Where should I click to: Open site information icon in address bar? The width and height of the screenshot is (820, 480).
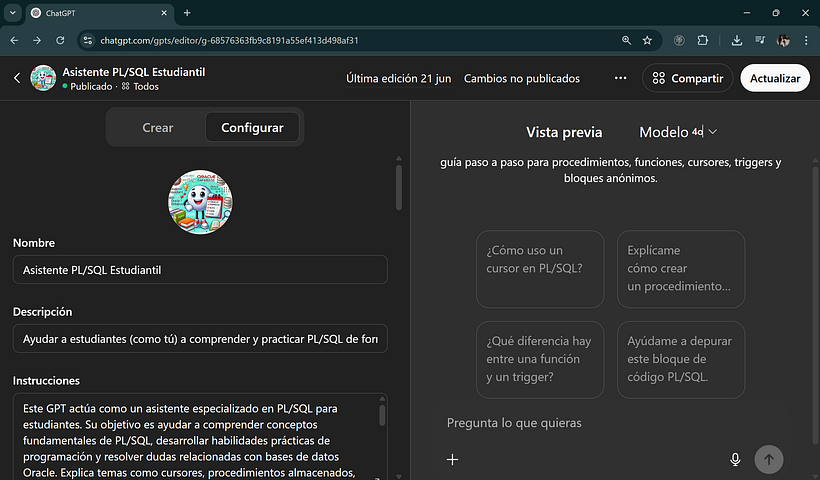click(87, 40)
